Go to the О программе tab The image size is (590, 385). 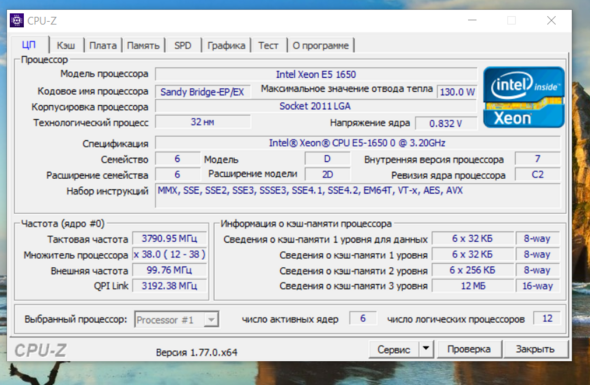321,46
